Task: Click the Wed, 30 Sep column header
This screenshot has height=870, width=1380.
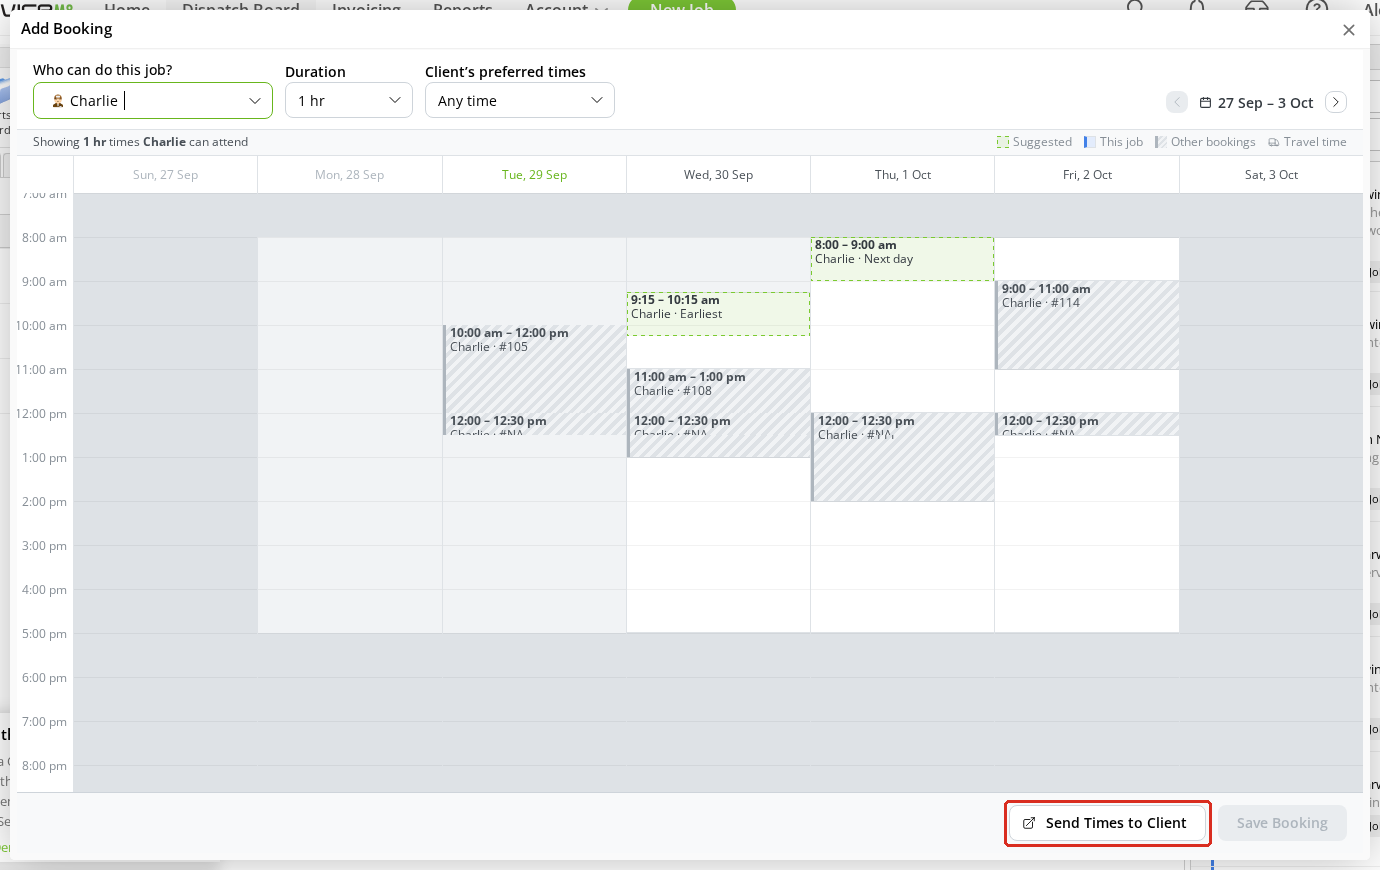Action: coord(718,175)
